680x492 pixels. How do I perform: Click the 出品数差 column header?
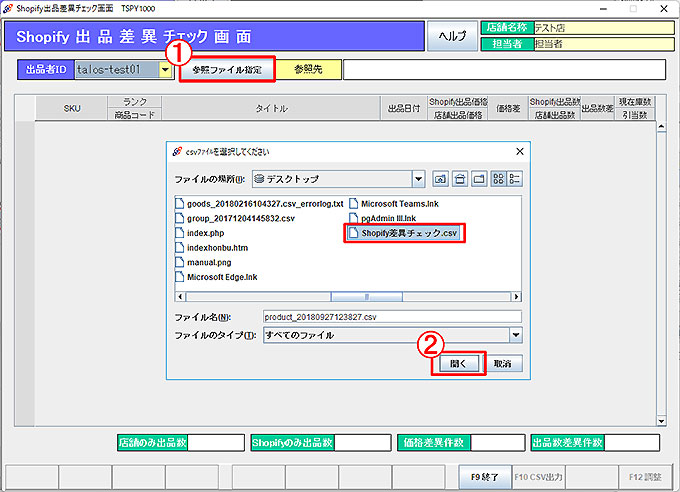598,108
